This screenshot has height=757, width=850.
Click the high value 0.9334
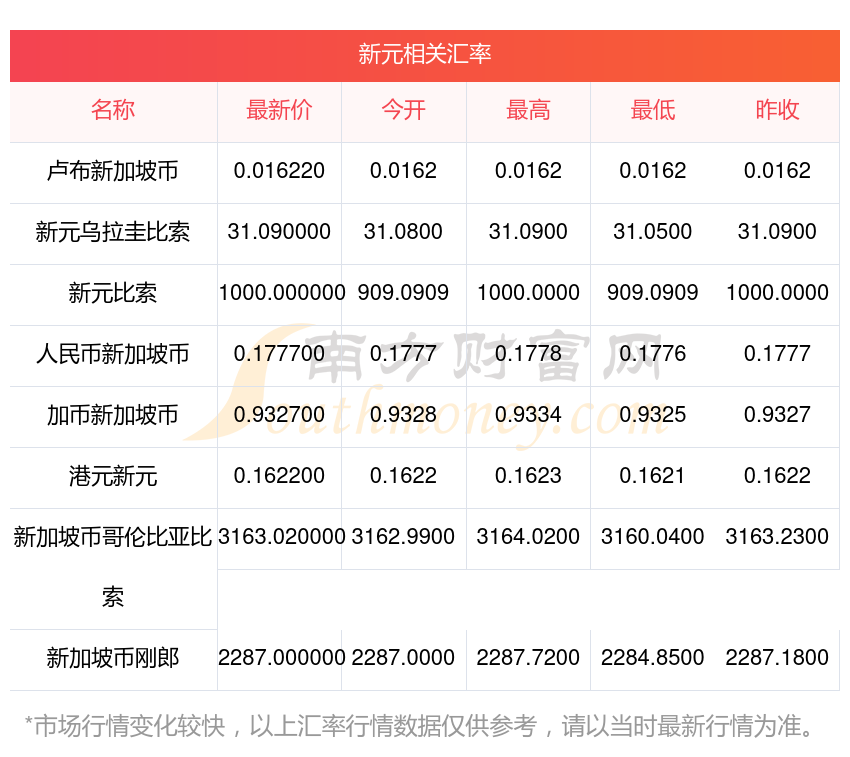[x=528, y=415]
